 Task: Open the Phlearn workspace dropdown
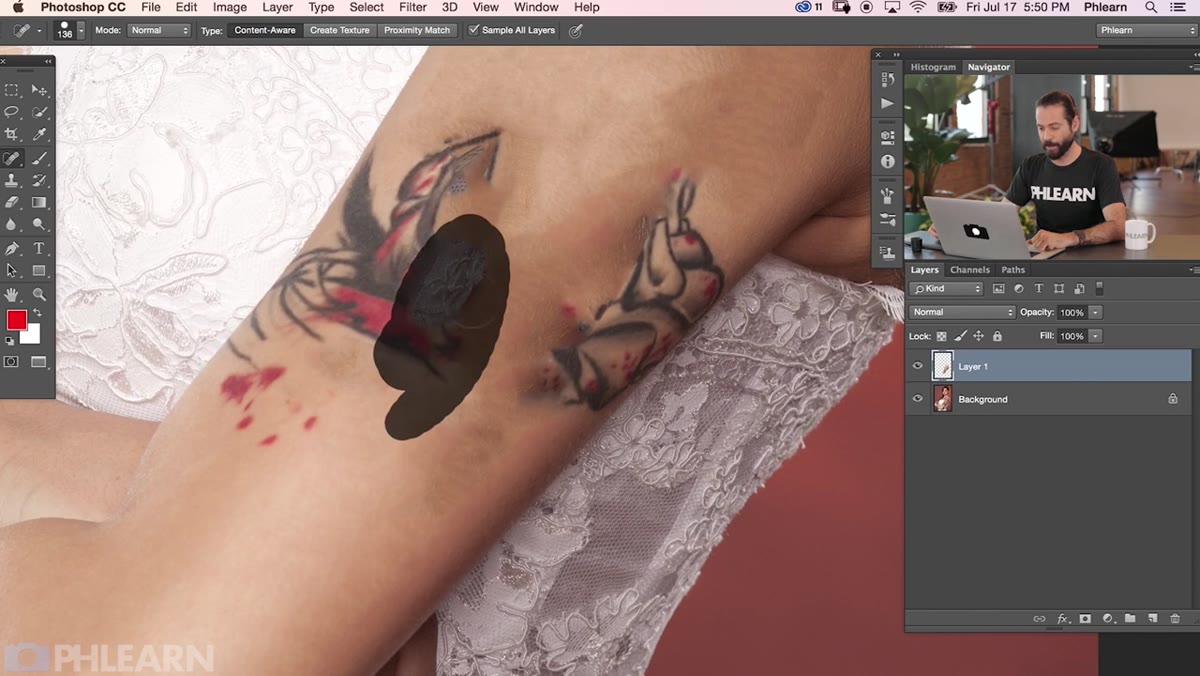click(1146, 31)
